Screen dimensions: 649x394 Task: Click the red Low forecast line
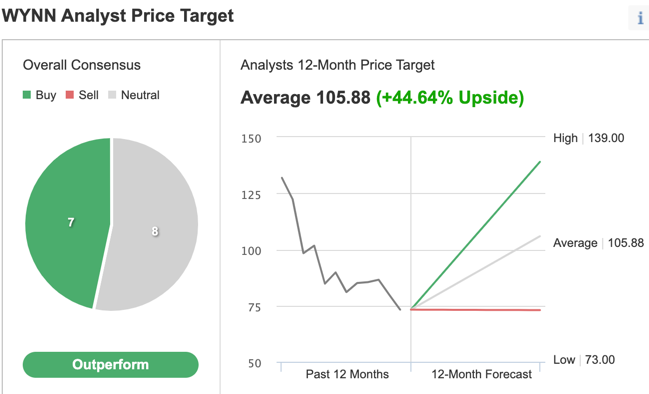[476, 310]
